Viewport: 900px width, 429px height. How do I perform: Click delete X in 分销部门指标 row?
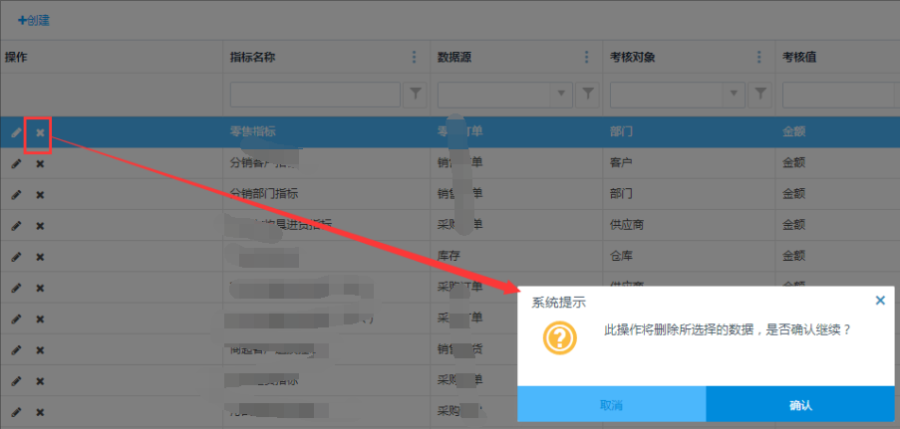coord(40,195)
